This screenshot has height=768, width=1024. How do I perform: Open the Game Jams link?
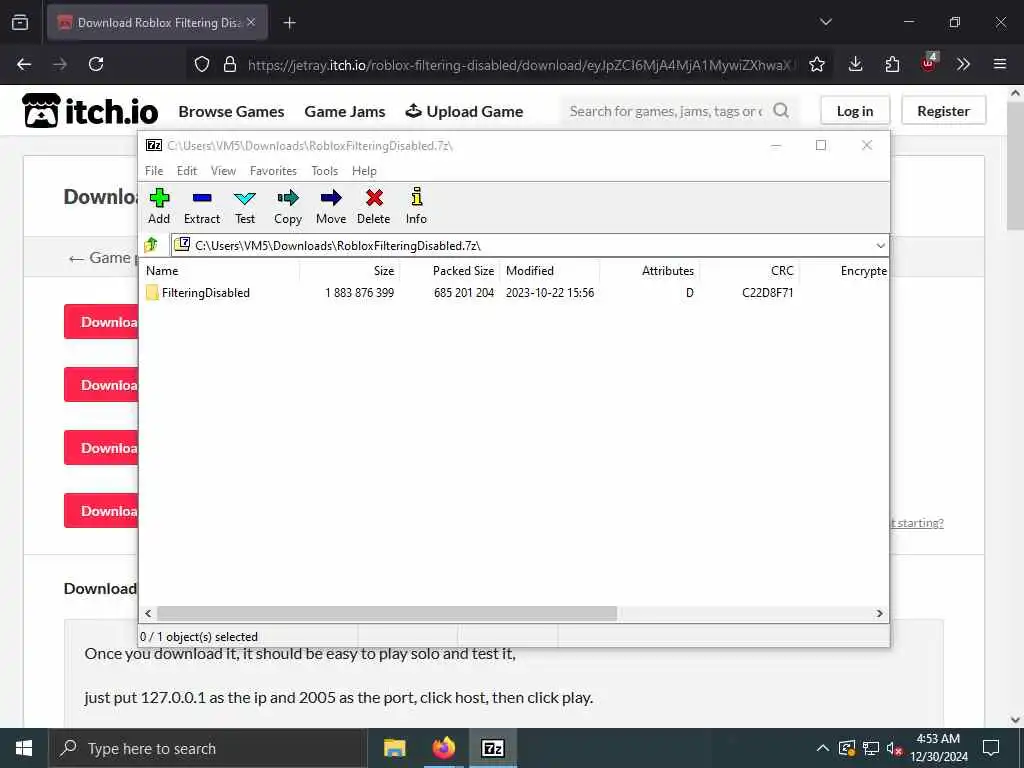(345, 112)
